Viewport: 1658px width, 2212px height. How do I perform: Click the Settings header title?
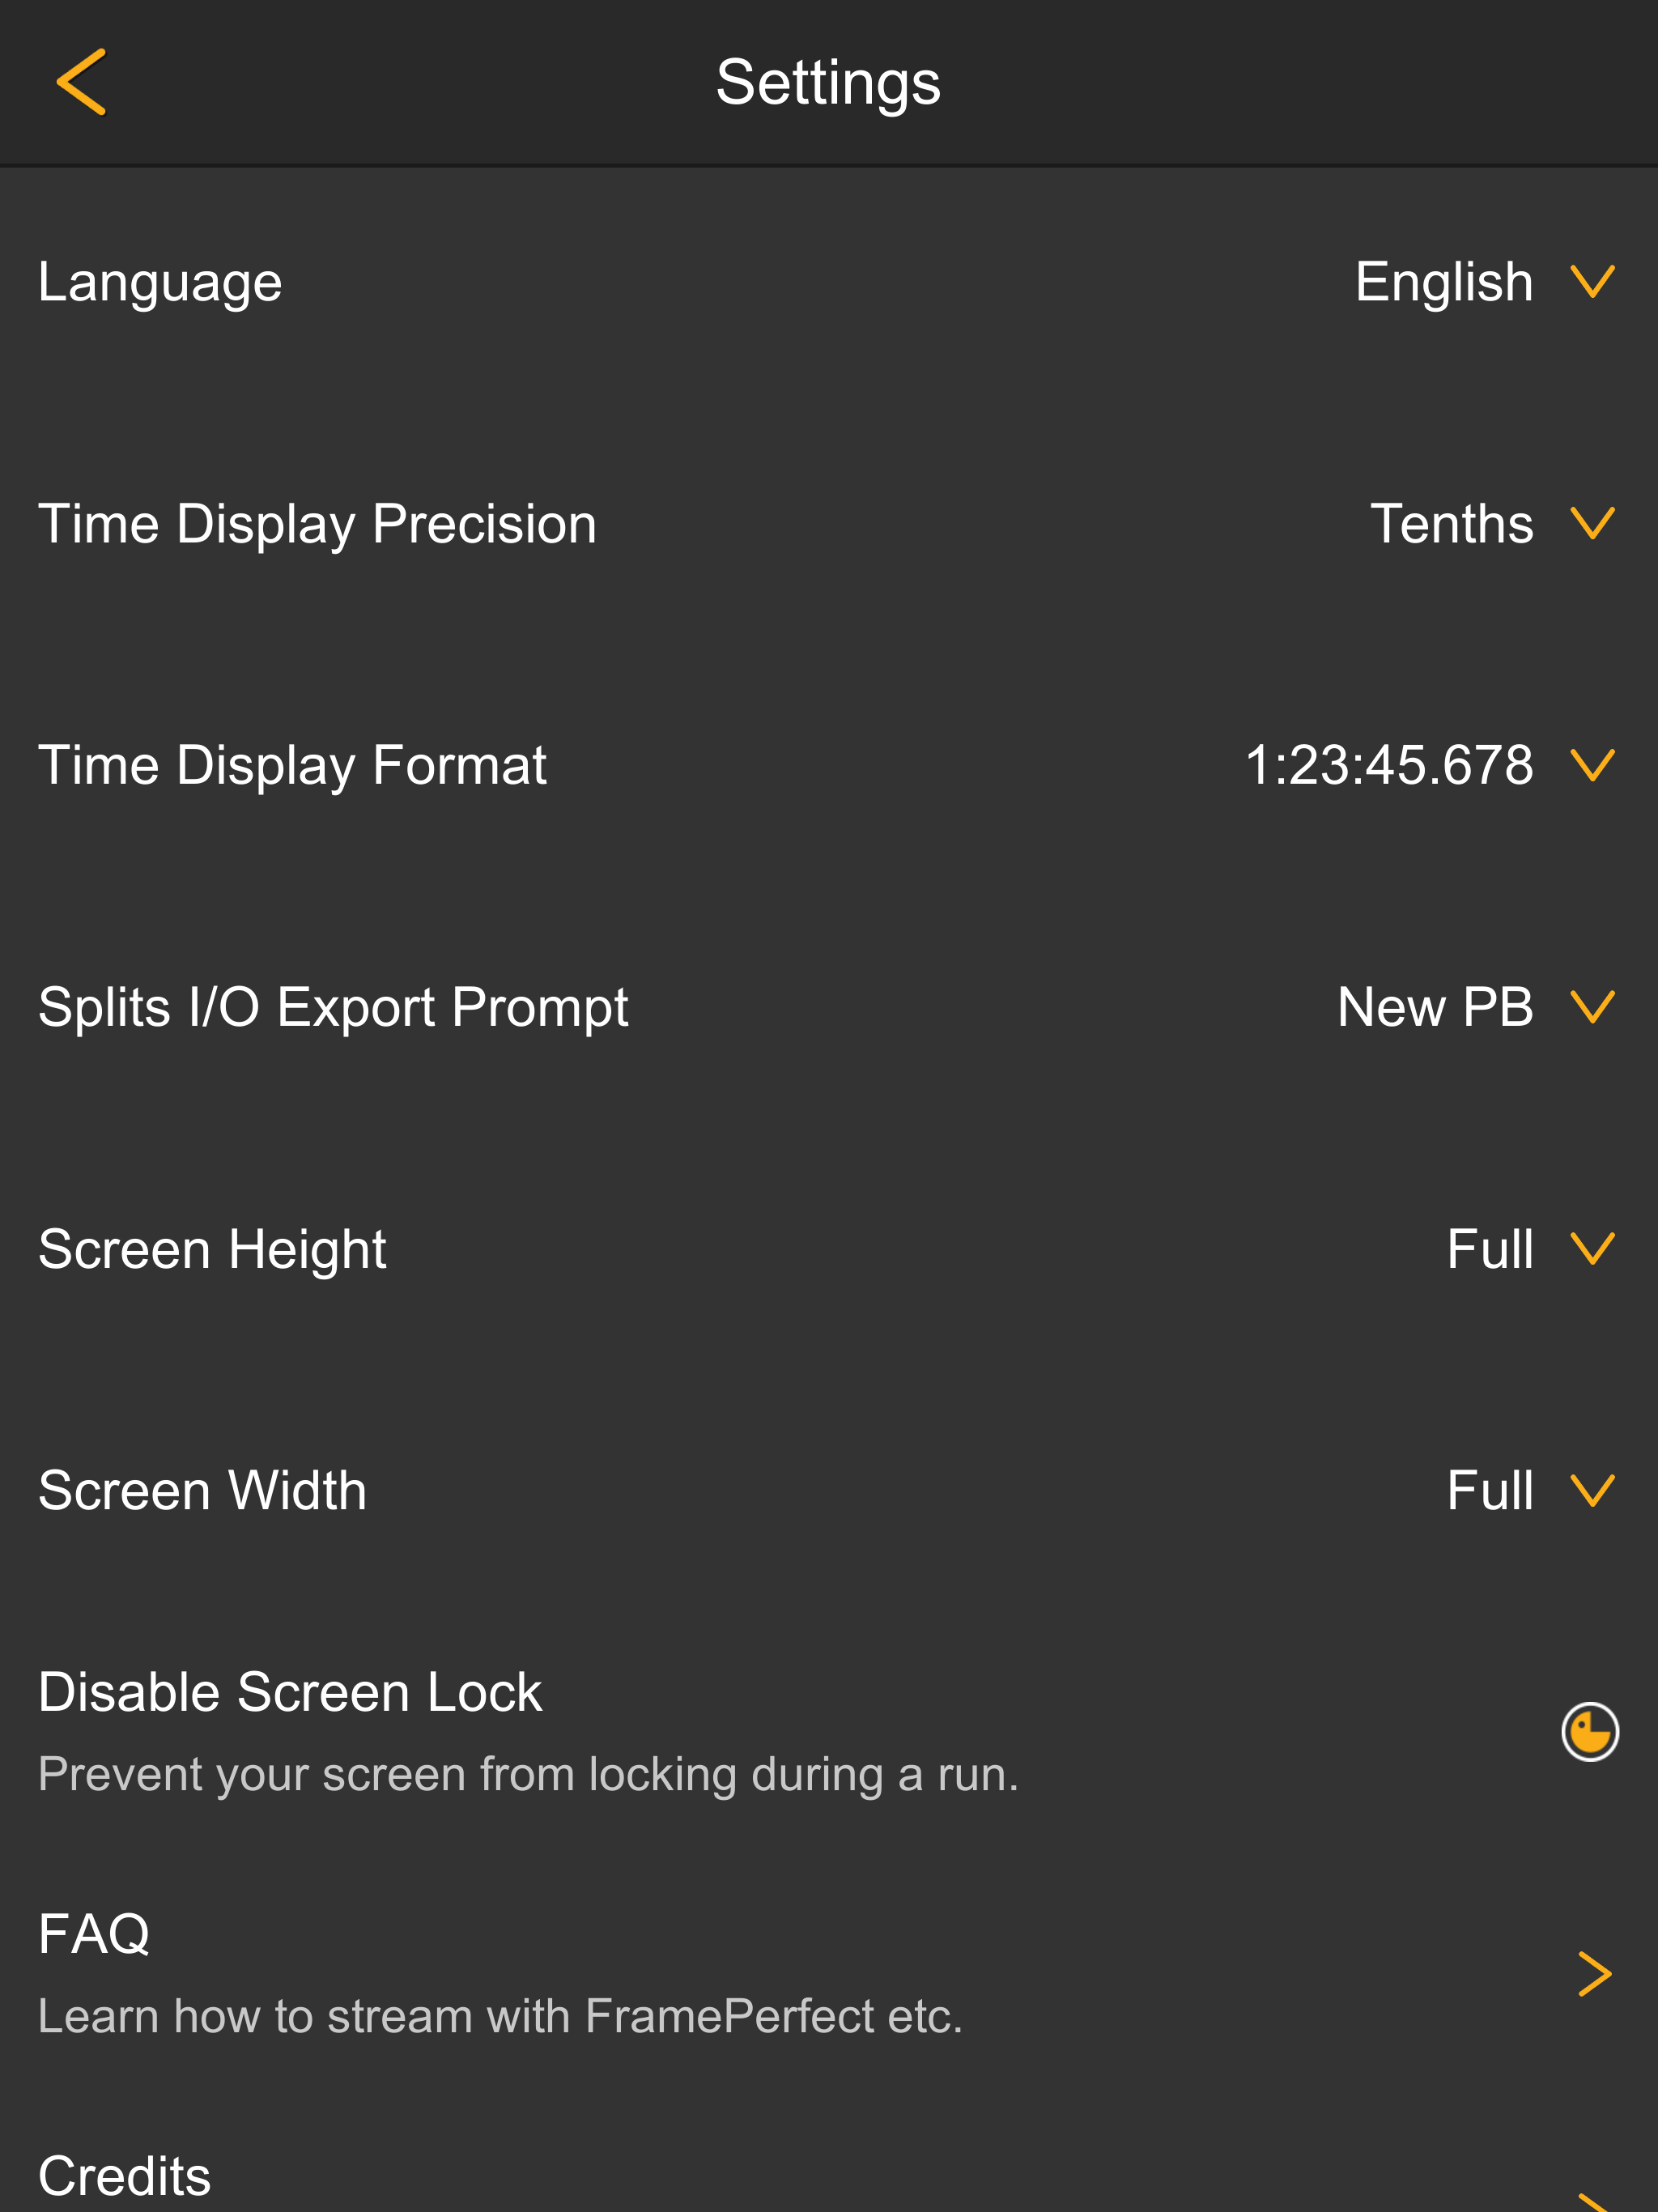828,82
